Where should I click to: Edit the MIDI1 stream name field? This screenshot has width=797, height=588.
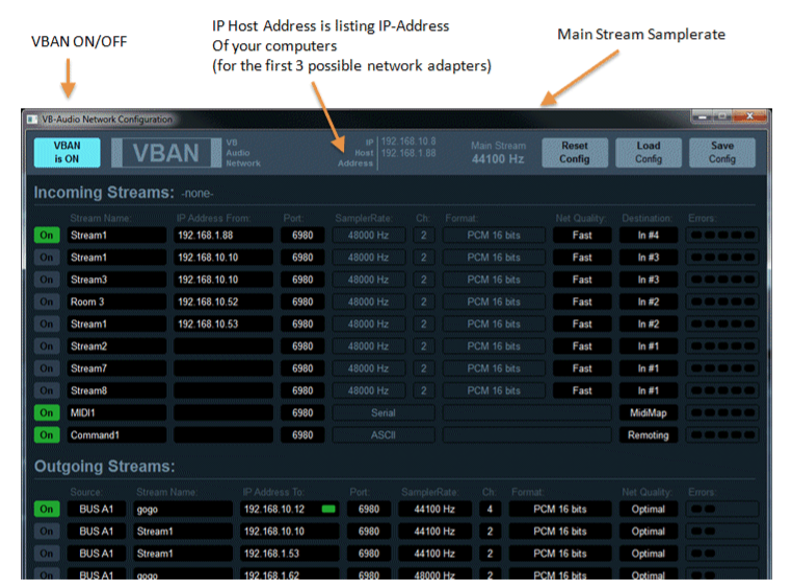click(116, 413)
